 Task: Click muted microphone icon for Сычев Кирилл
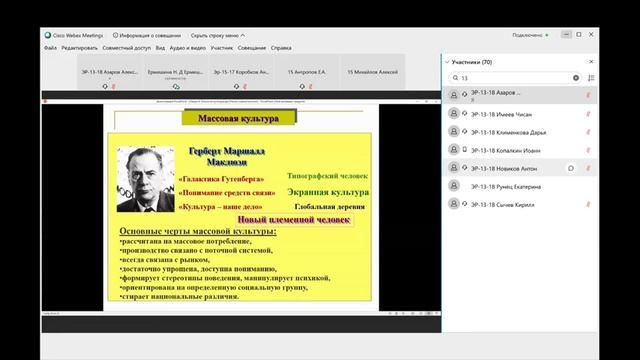pos(588,204)
